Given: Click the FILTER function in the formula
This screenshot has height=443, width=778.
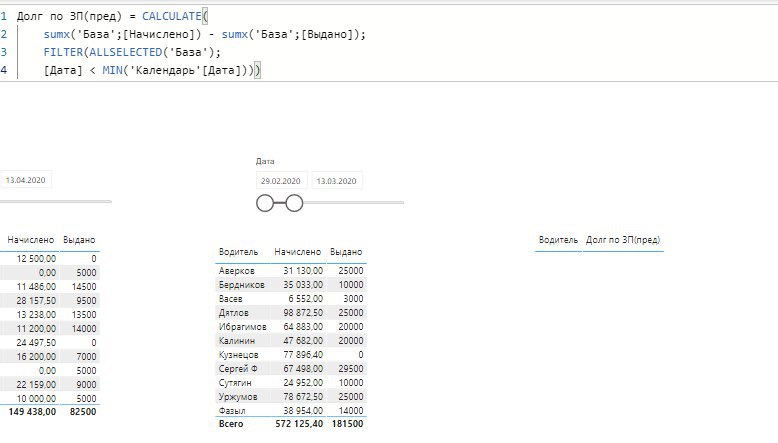Looking at the screenshot, I should coord(63,52).
